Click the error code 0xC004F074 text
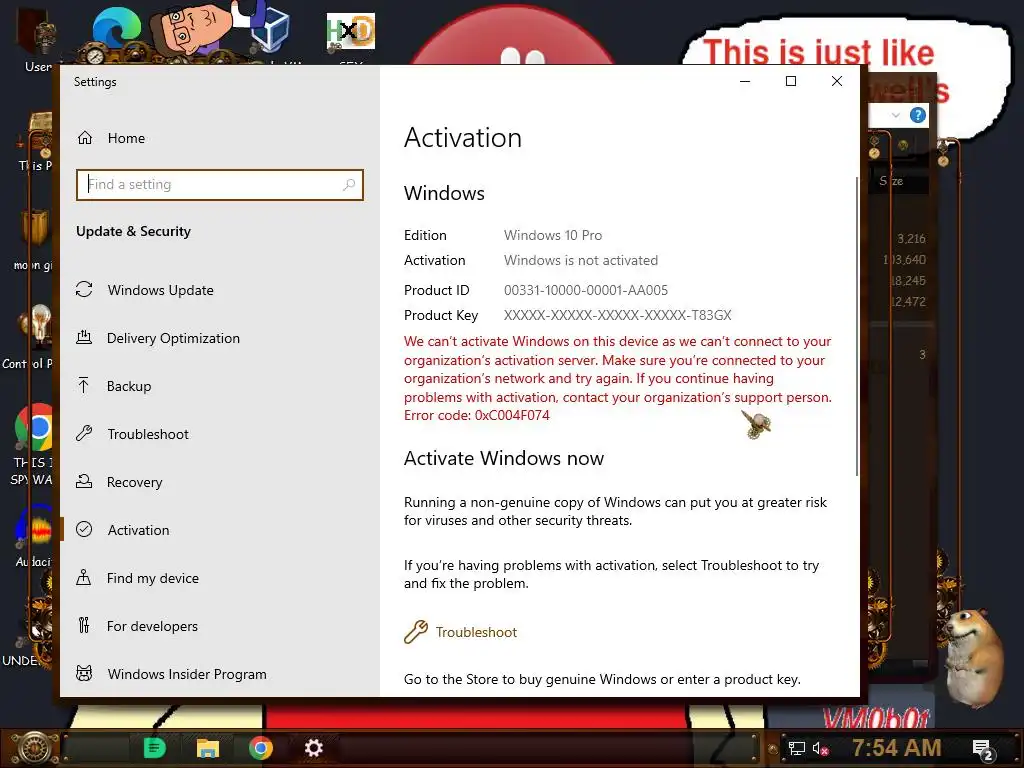1024x768 pixels. [512, 415]
